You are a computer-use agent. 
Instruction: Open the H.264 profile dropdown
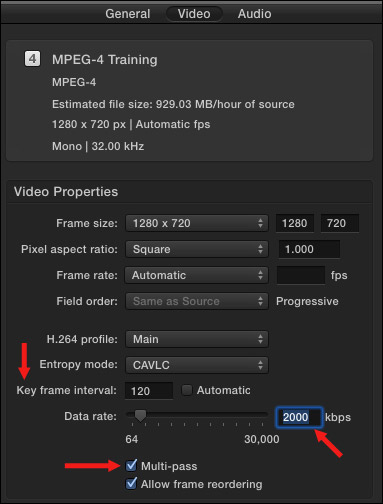click(x=197, y=339)
